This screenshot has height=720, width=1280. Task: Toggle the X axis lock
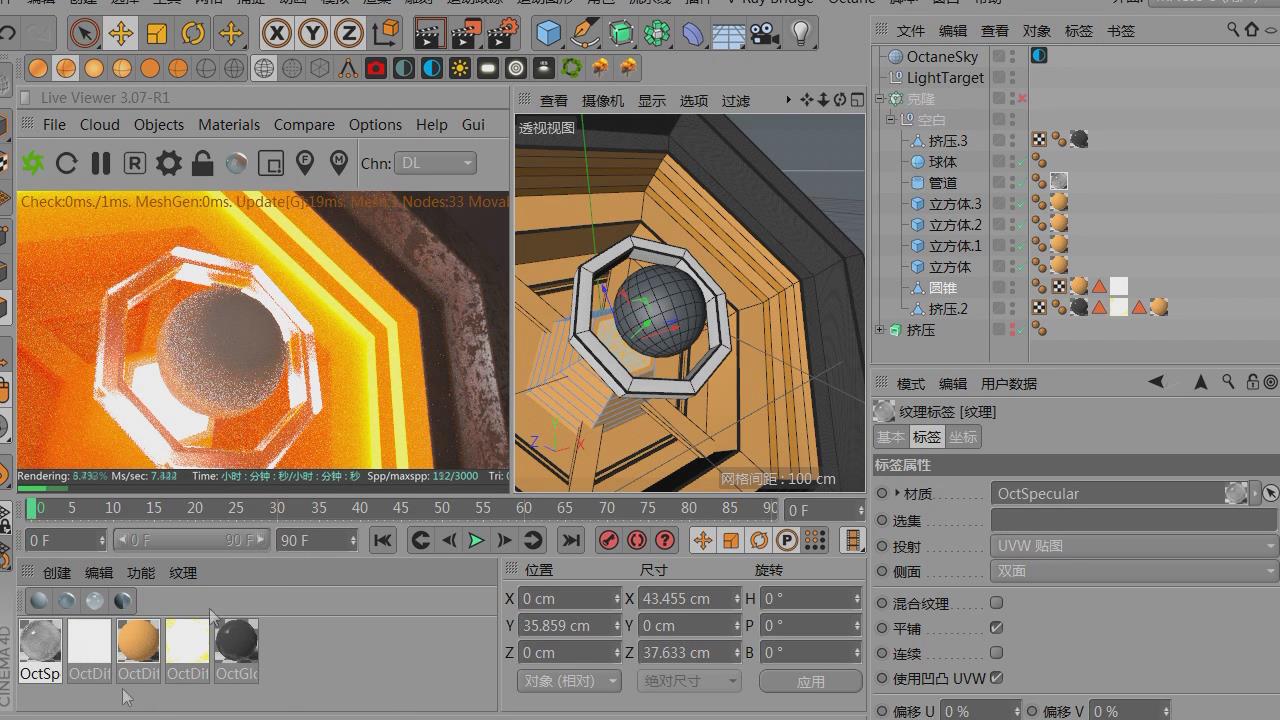point(277,33)
